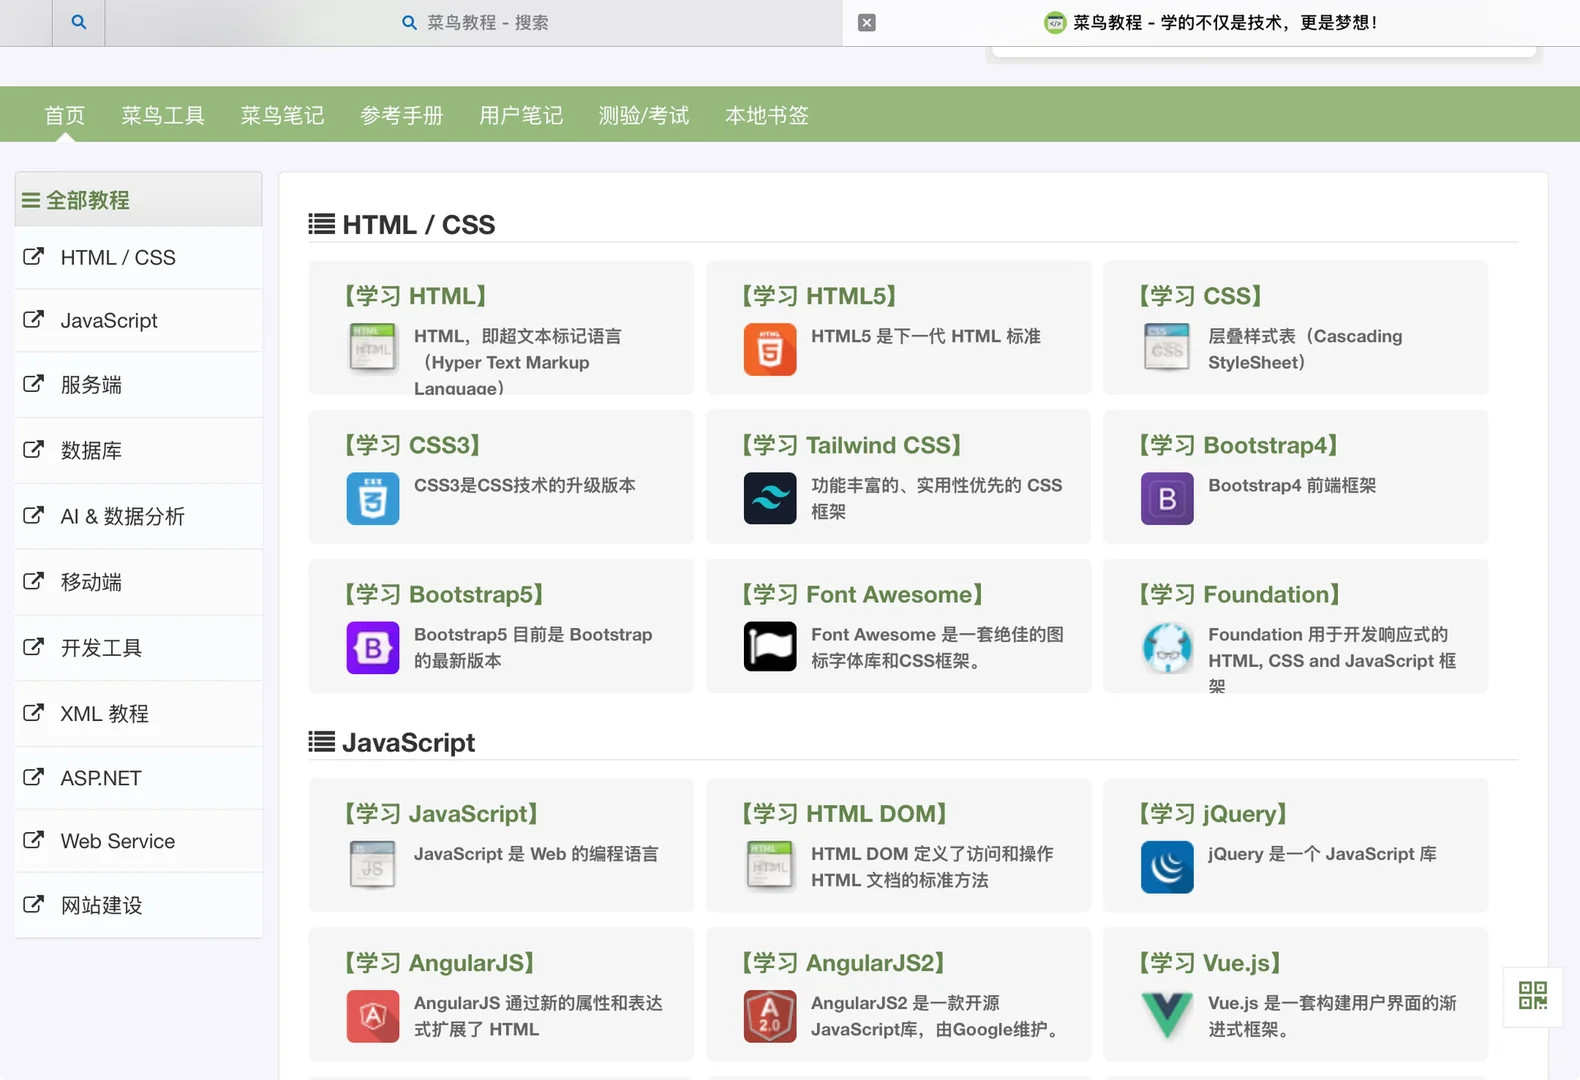This screenshot has width=1580, height=1080.
Task: Select XML 教程 in the sidebar
Action: [138, 714]
